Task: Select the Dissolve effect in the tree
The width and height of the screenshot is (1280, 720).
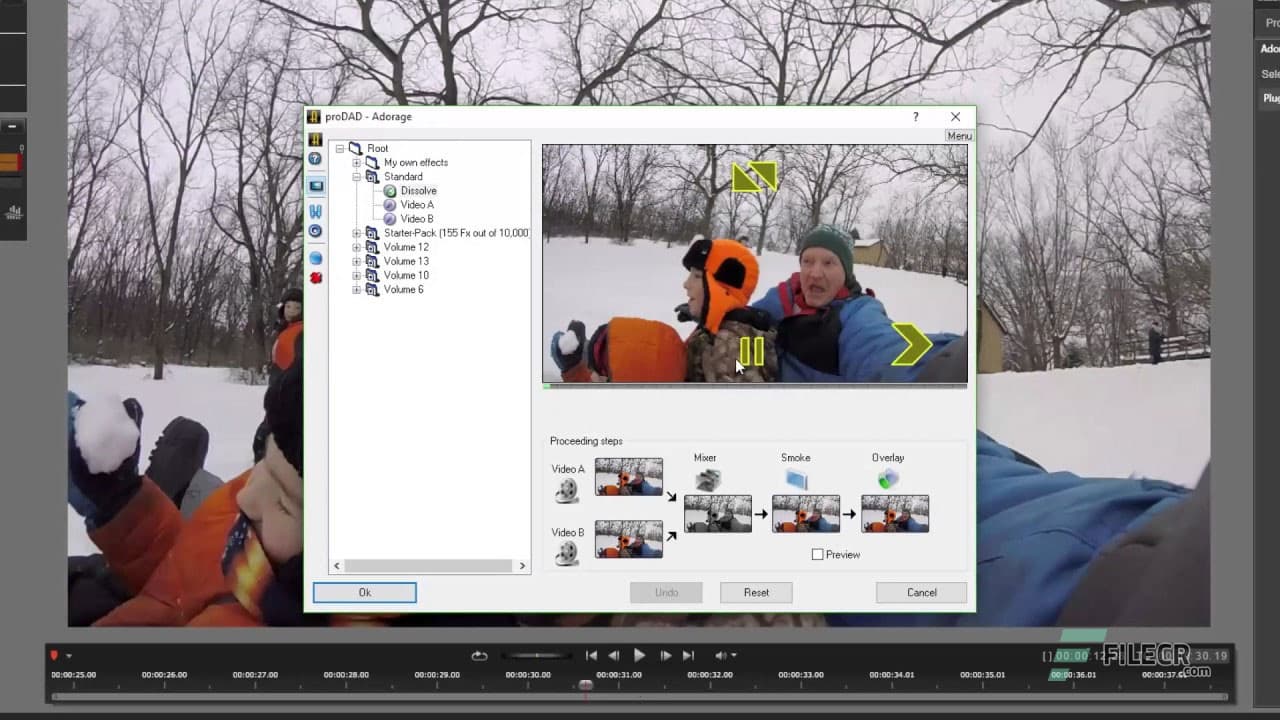Action: (418, 190)
